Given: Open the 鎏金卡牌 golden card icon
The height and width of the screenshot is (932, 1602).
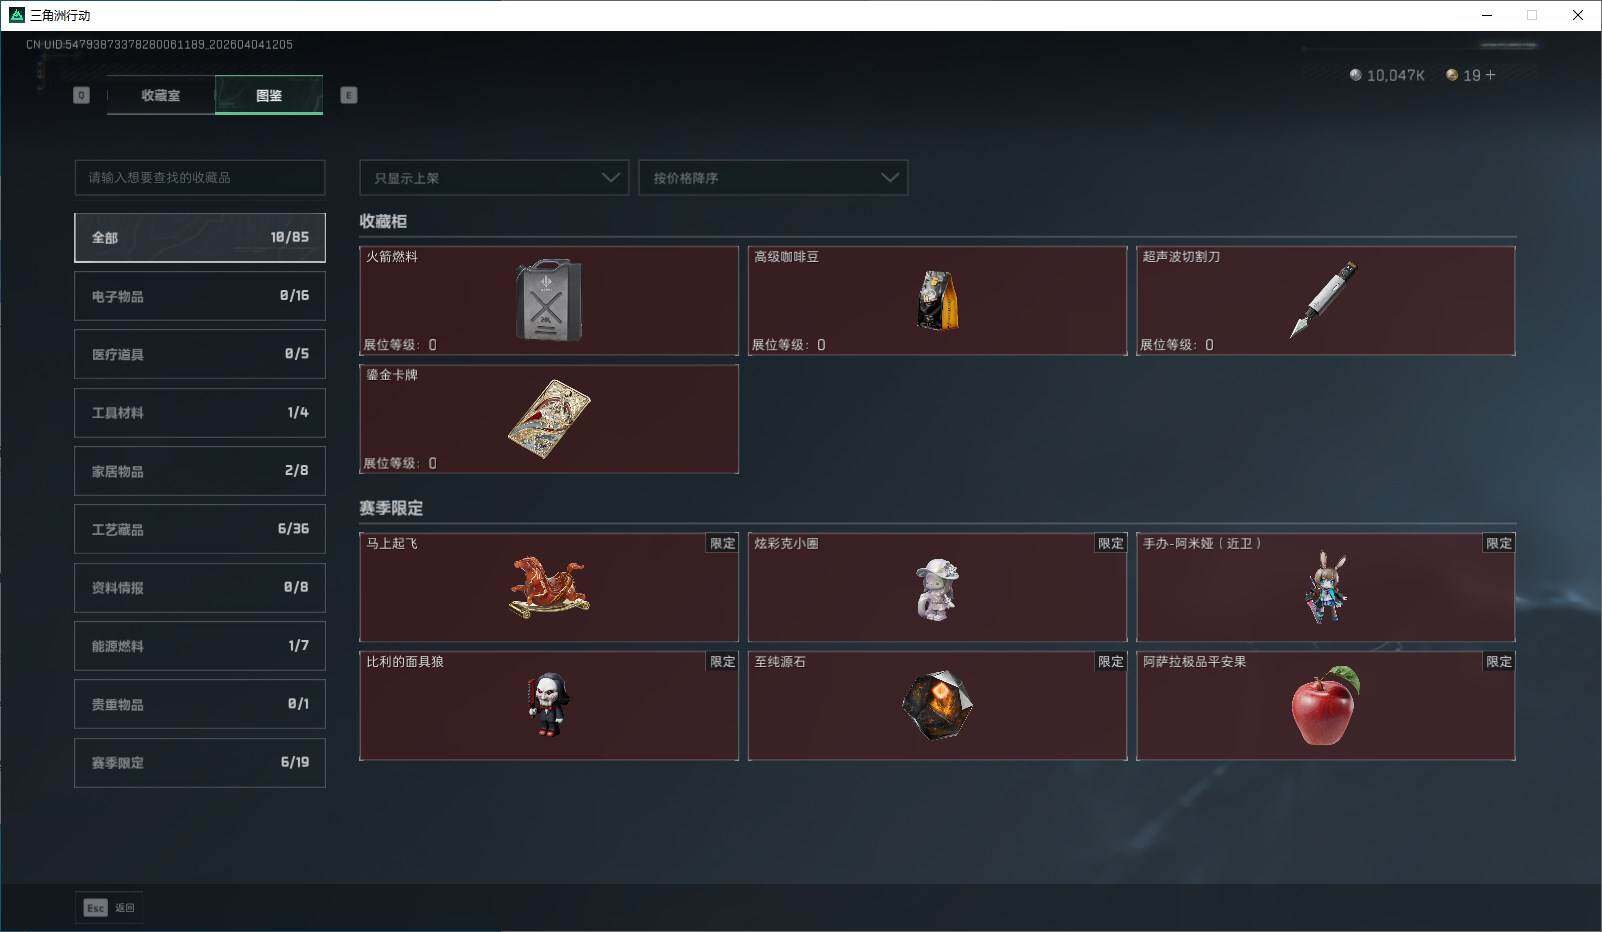Looking at the screenshot, I should point(548,419).
